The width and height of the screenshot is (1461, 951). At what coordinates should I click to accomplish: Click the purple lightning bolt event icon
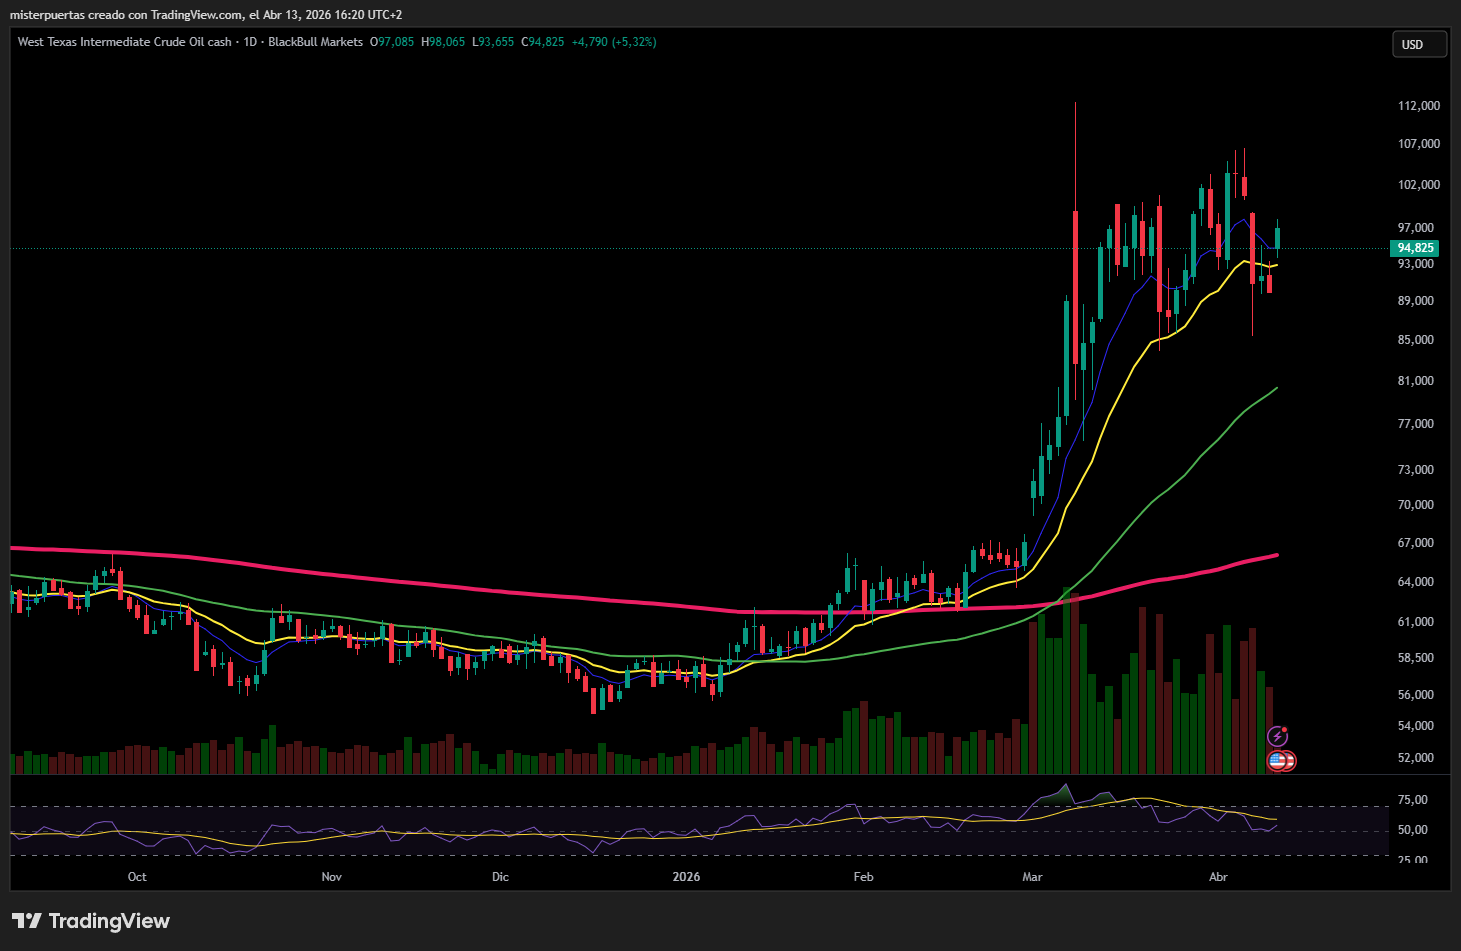pos(1278,737)
